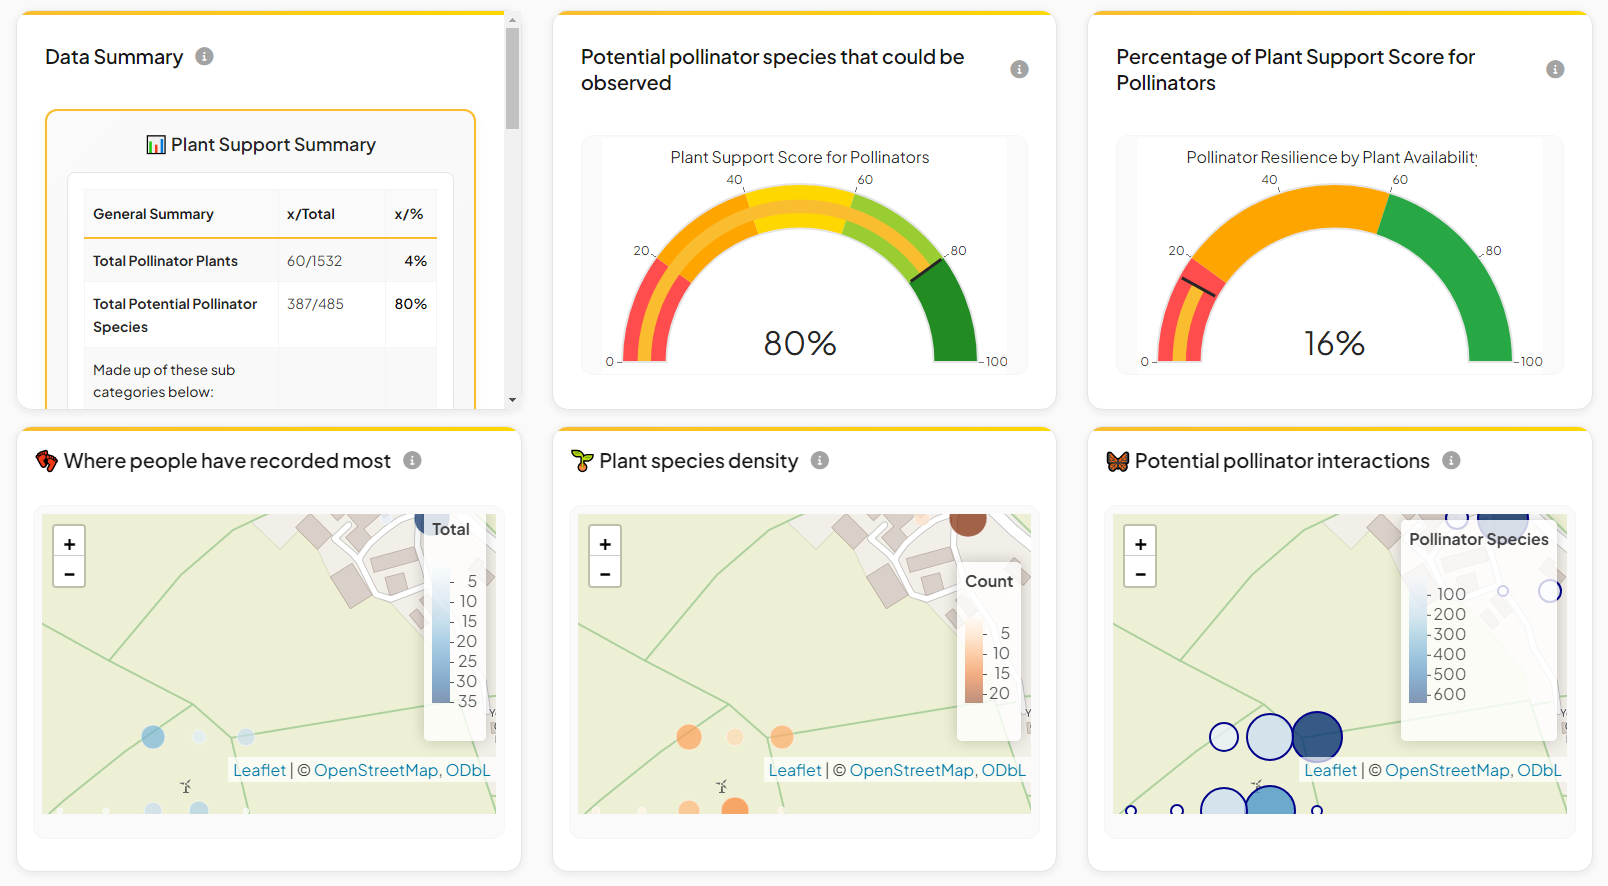1608x886 pixels.
Task: Click info icon for Percentage of Plant Support Score
Action: point(1554,69)
